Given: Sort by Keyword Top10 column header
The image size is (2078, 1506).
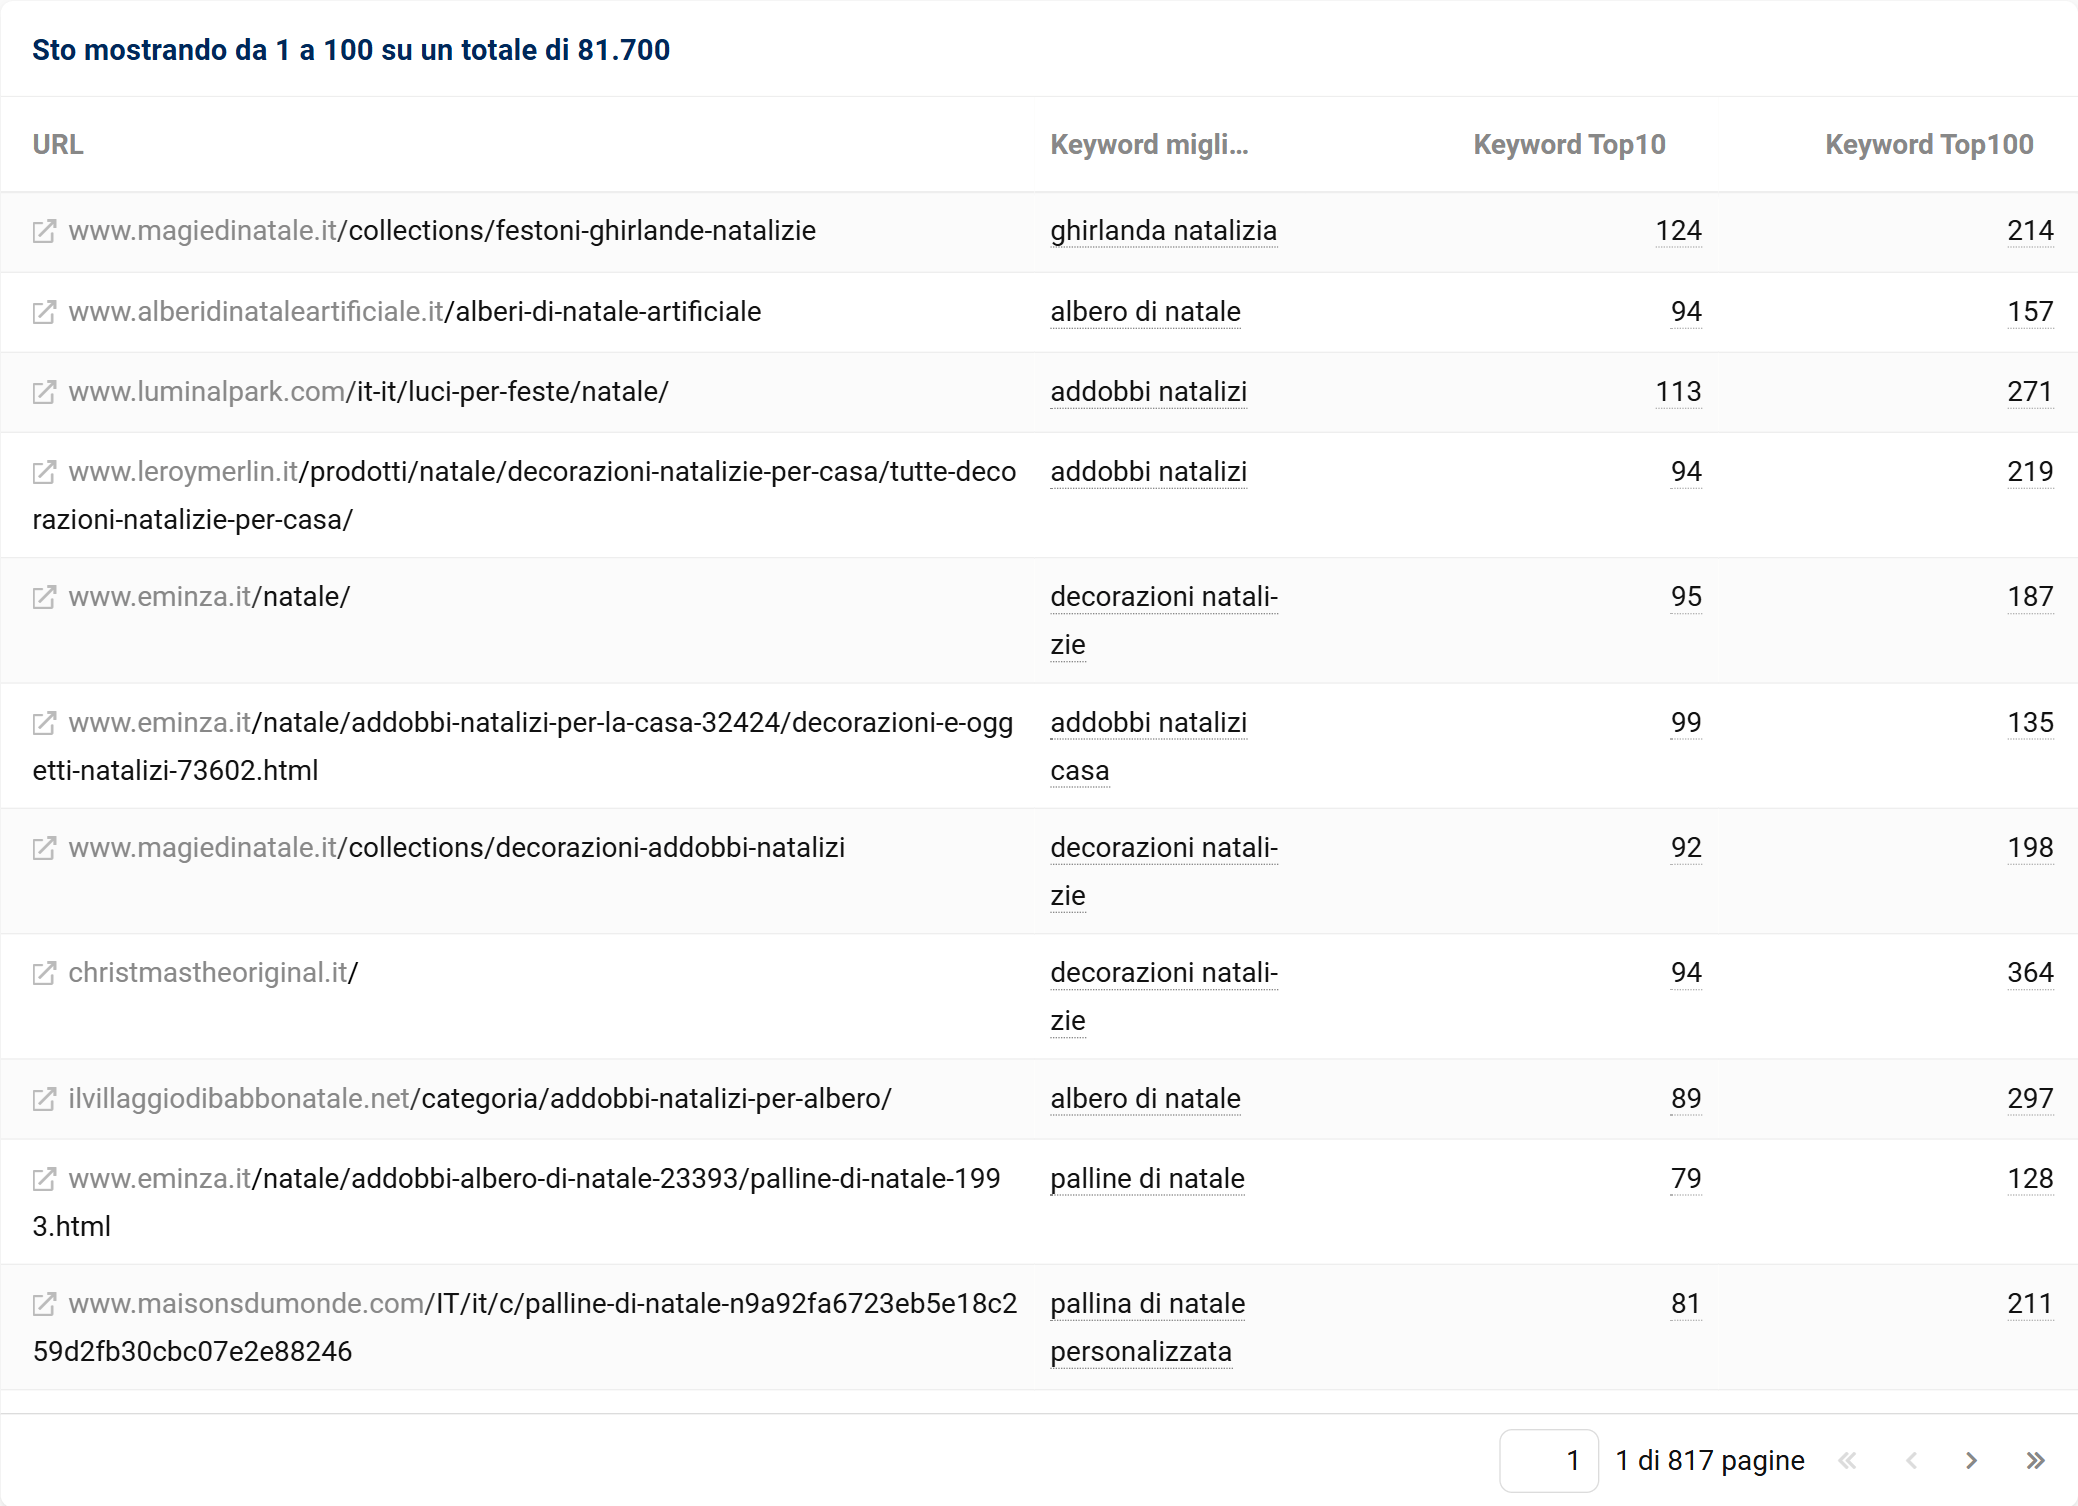Looking at the screenshot, I should (1569, 145).
